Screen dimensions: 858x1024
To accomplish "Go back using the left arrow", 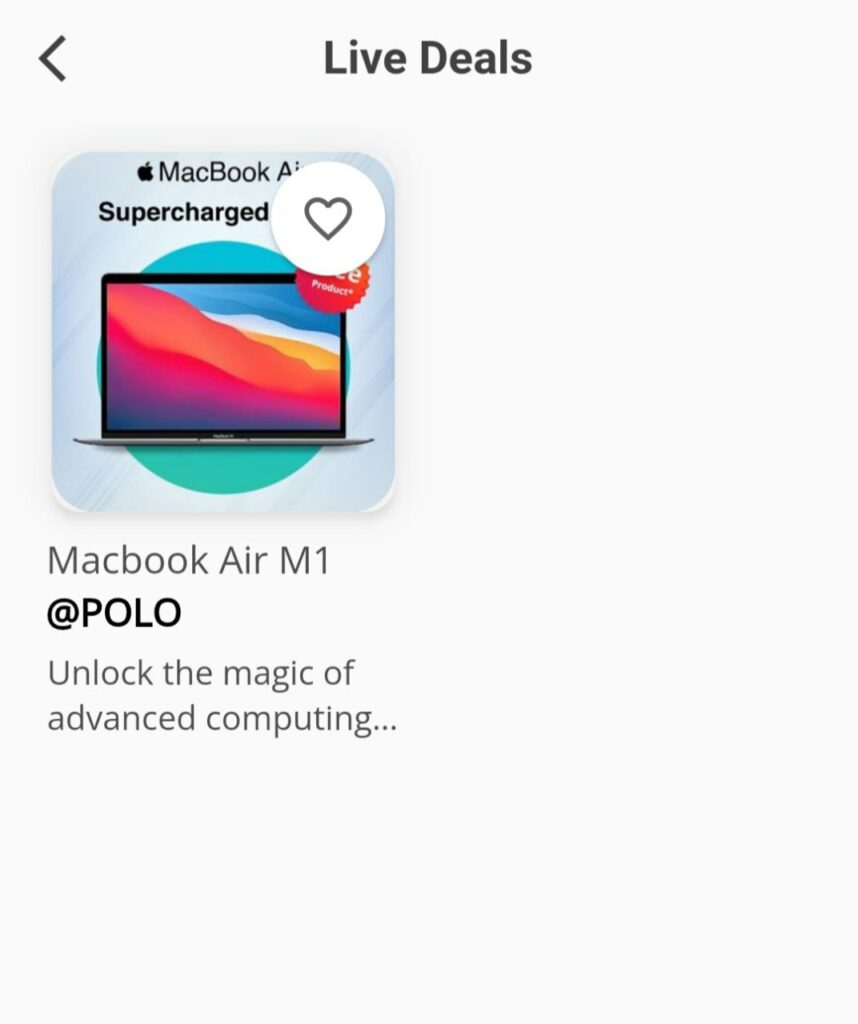I will point(53,59).
